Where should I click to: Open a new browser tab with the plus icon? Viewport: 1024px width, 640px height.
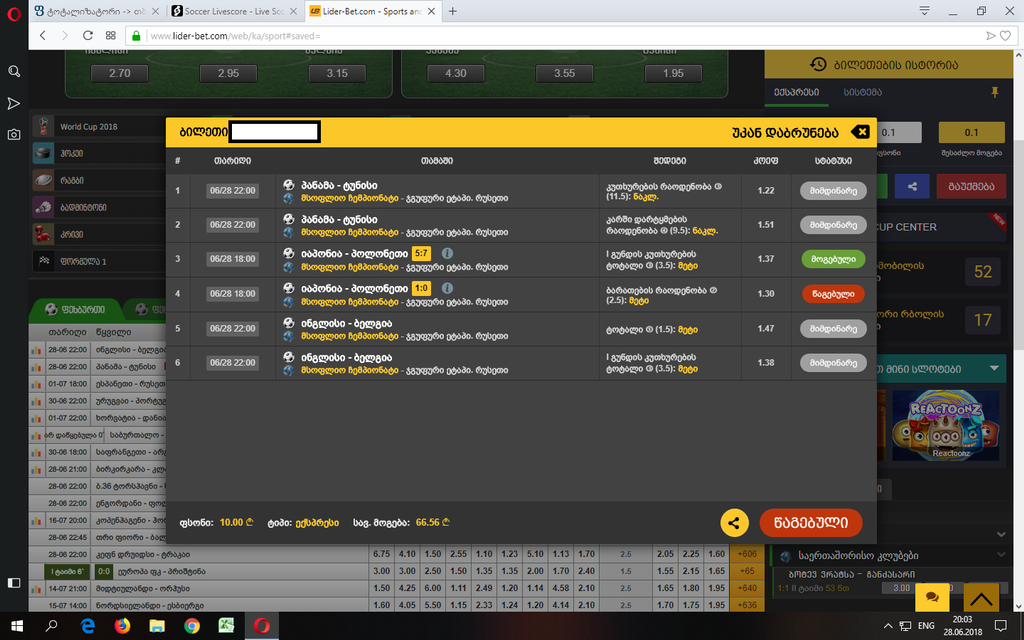(x=453, y=11)
